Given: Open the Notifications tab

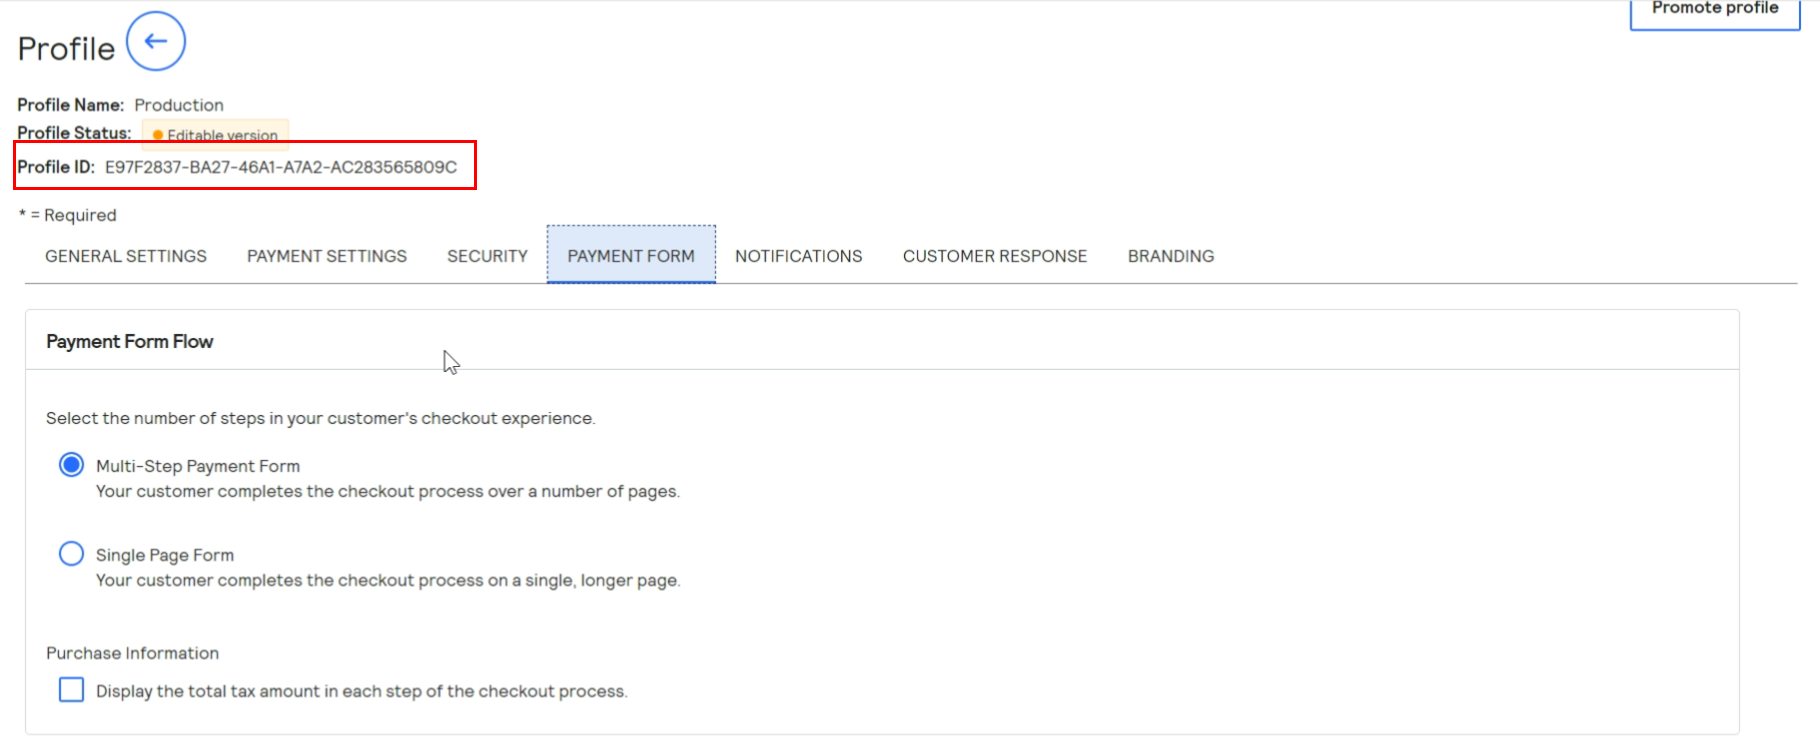Looking at the screenshot, I should pyautogui.click(x=798, y=256).
